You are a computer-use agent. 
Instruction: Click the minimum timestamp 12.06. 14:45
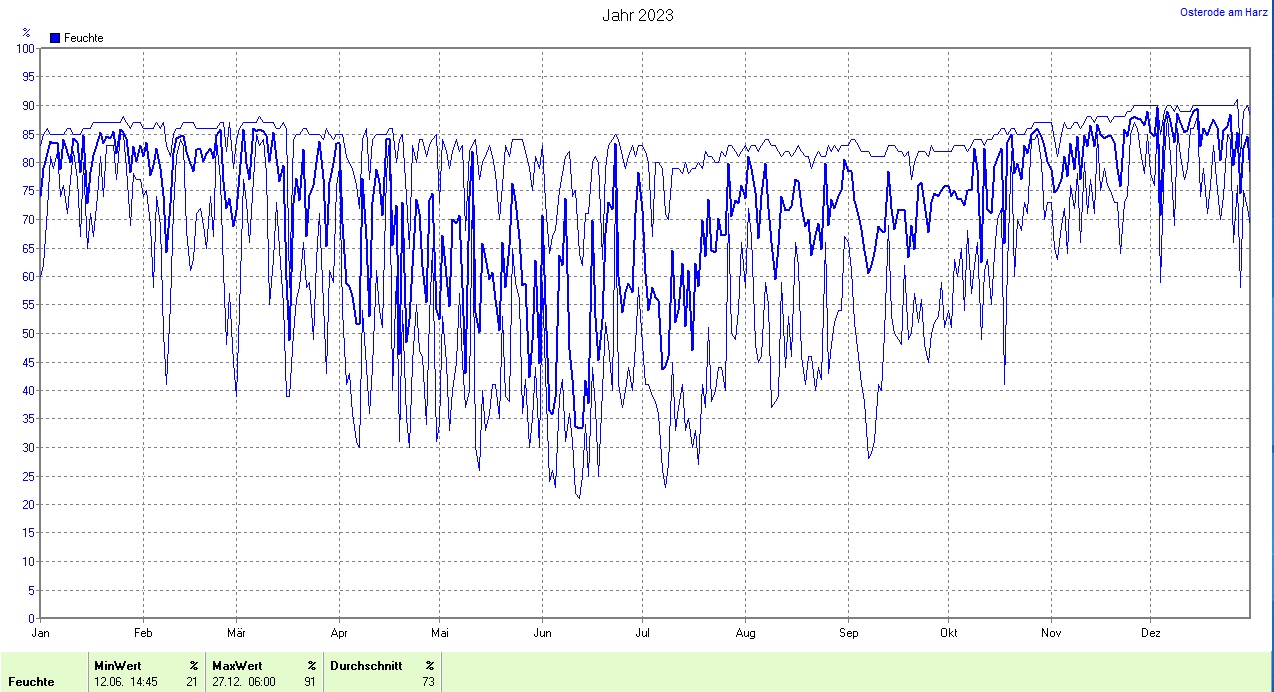point(126,682)
